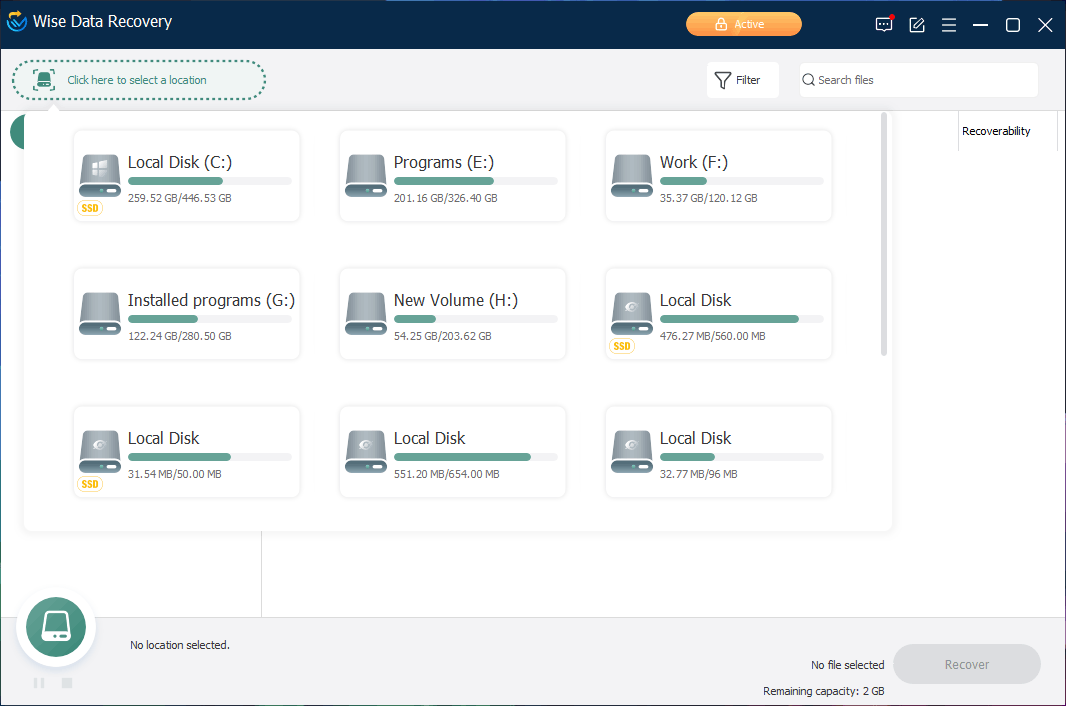The width and height of the screenshot is (1066, 706).
Task: Click the Programs (E:) usage bar
Action: 475,181
